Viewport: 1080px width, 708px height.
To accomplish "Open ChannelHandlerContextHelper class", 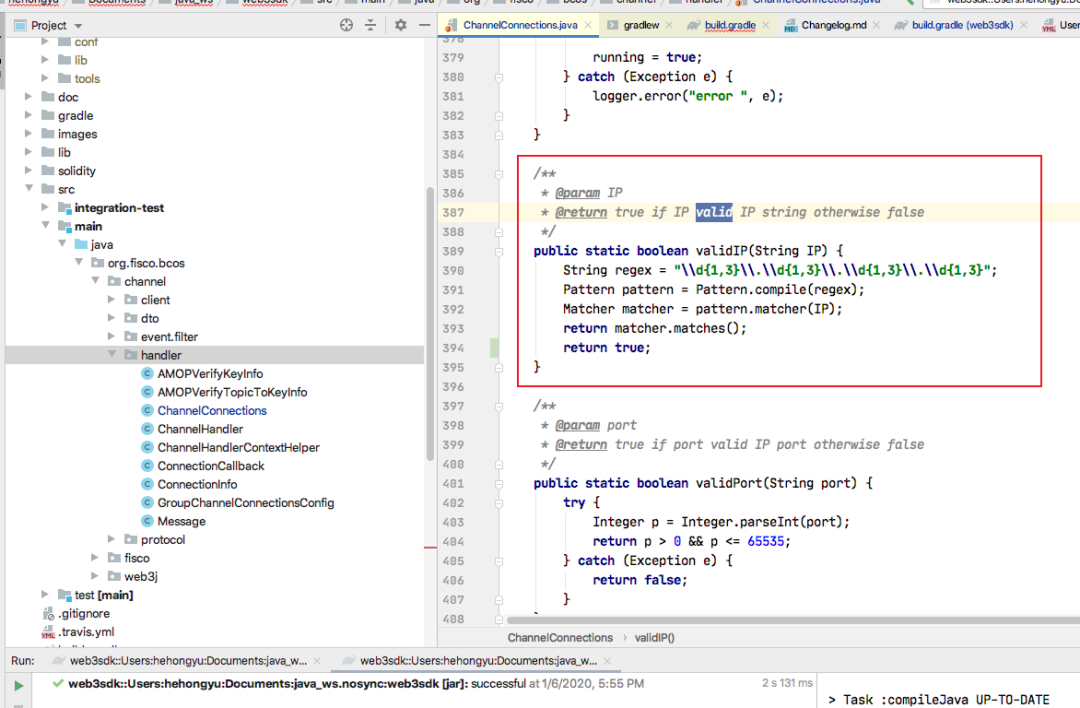I will pos(238,448).
